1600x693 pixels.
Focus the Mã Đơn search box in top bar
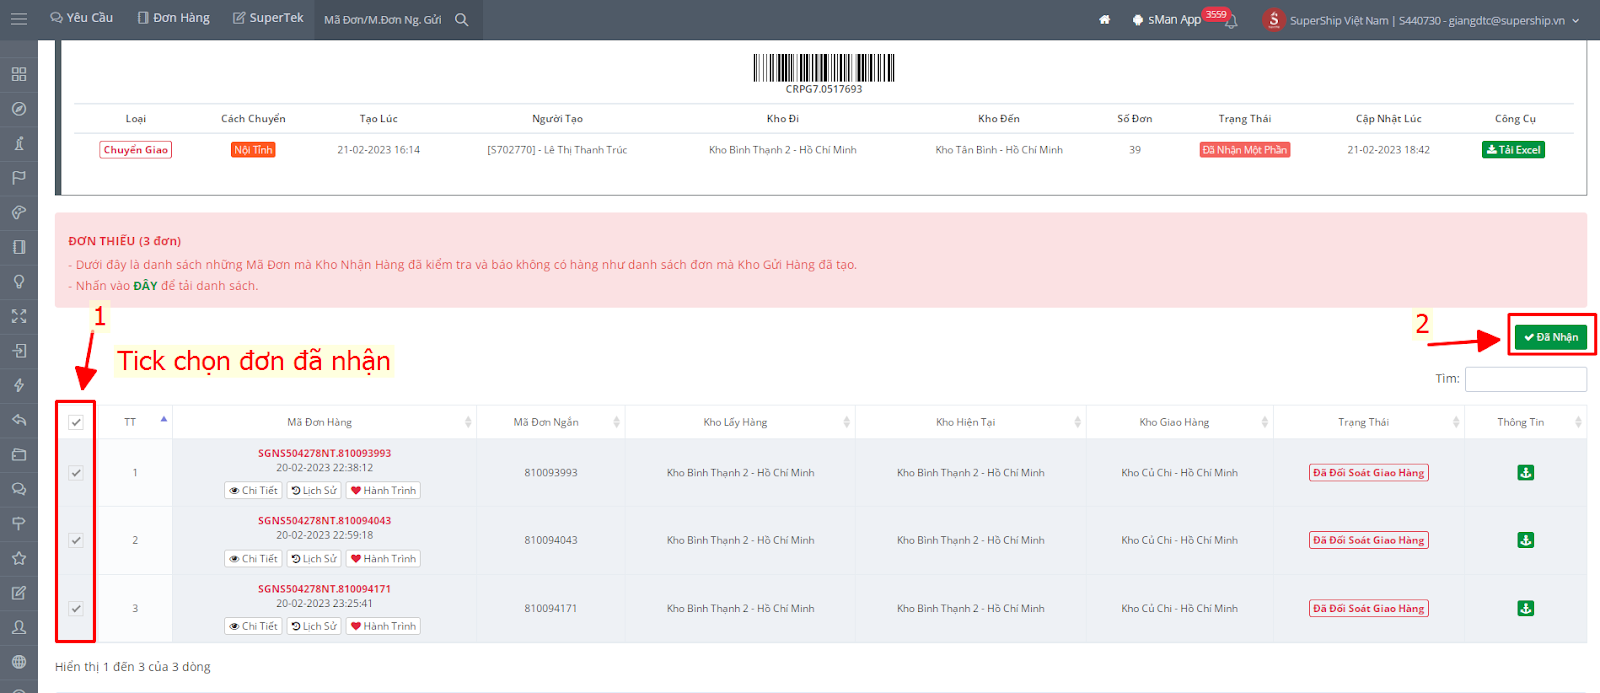click(383, 20)
